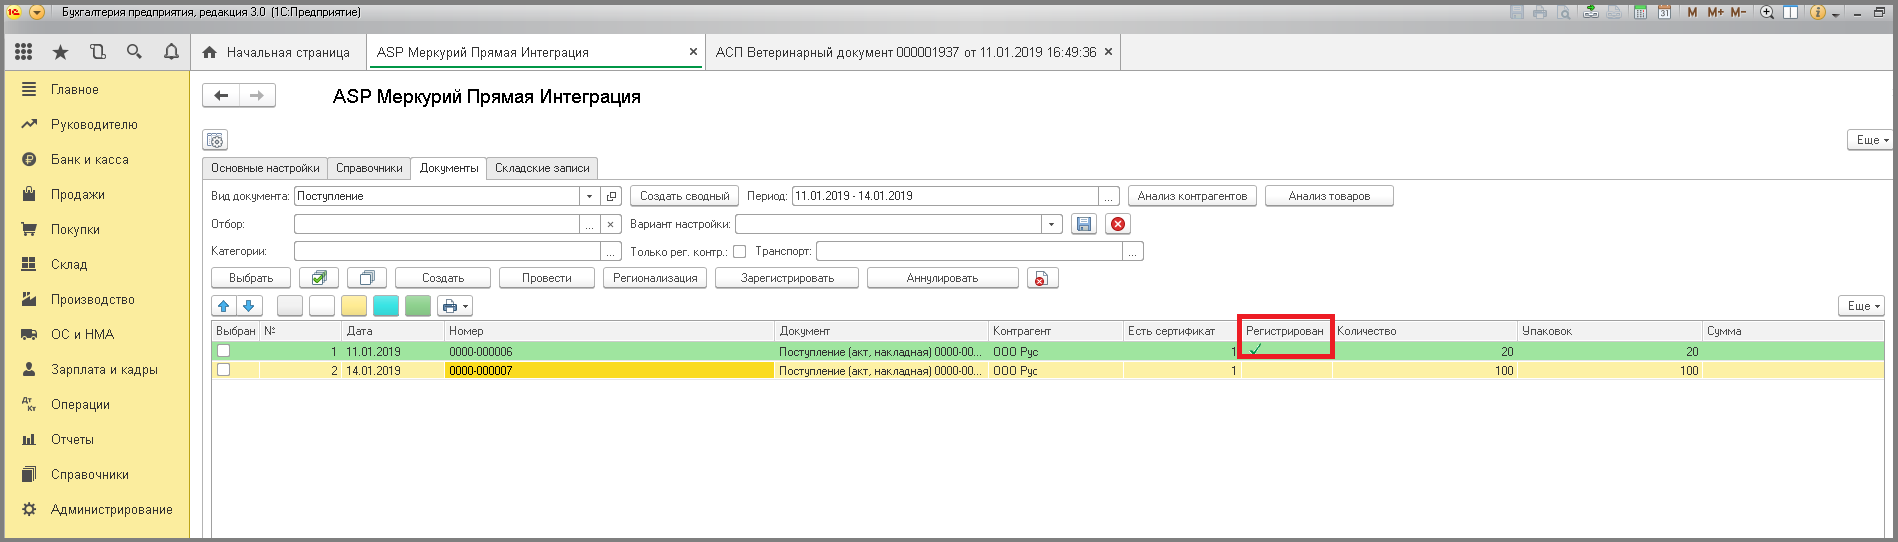
Task: Open notifications bell icon
Action: (x=171, y=52)
